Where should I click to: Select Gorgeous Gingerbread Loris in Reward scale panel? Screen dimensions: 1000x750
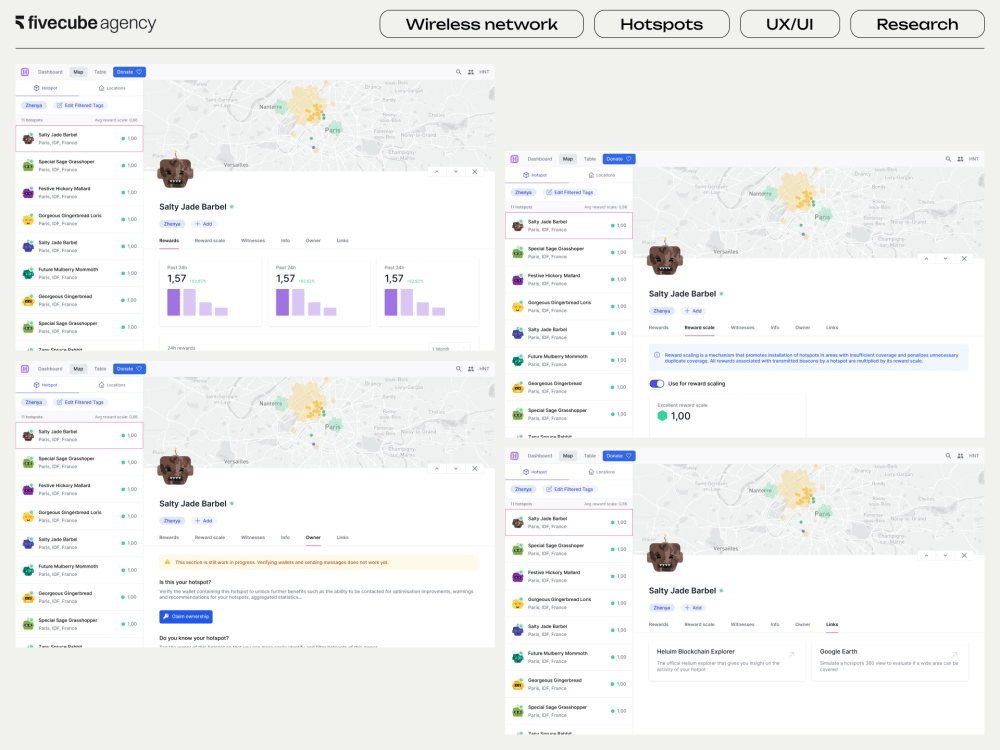tap(569, 306)
